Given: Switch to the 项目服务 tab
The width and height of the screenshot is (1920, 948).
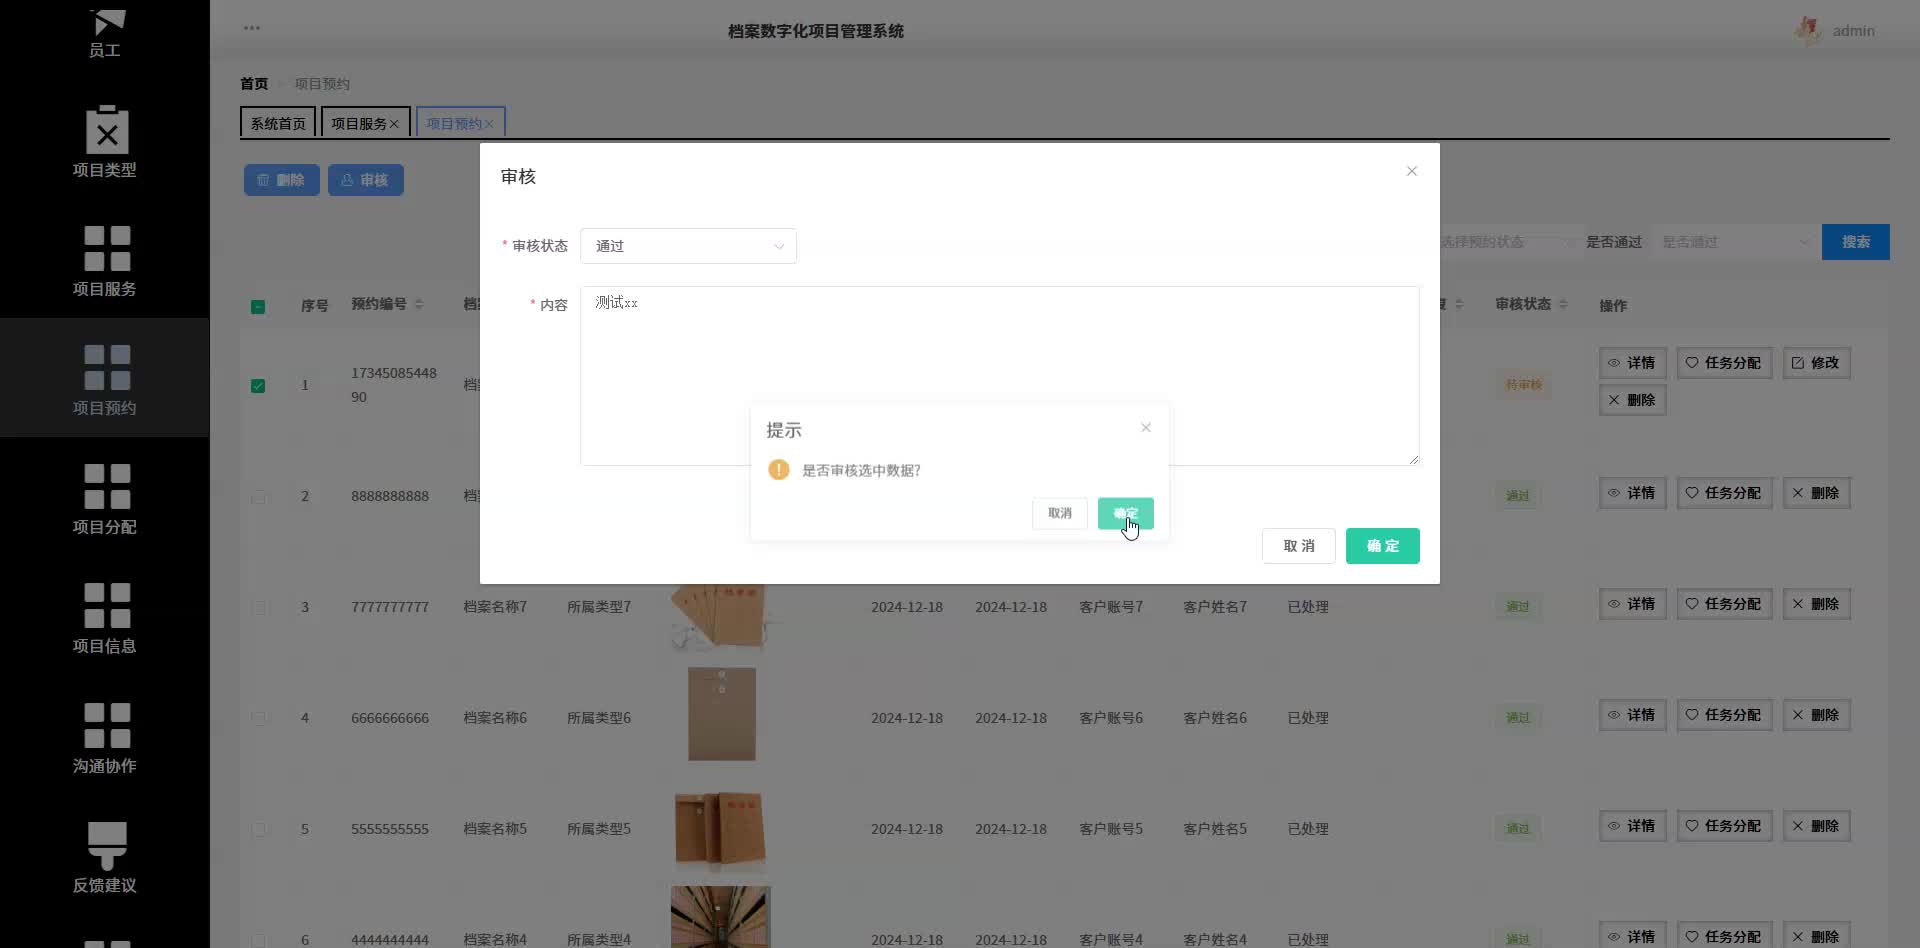Looking at the screenshot, I should (x=359, y=122).
